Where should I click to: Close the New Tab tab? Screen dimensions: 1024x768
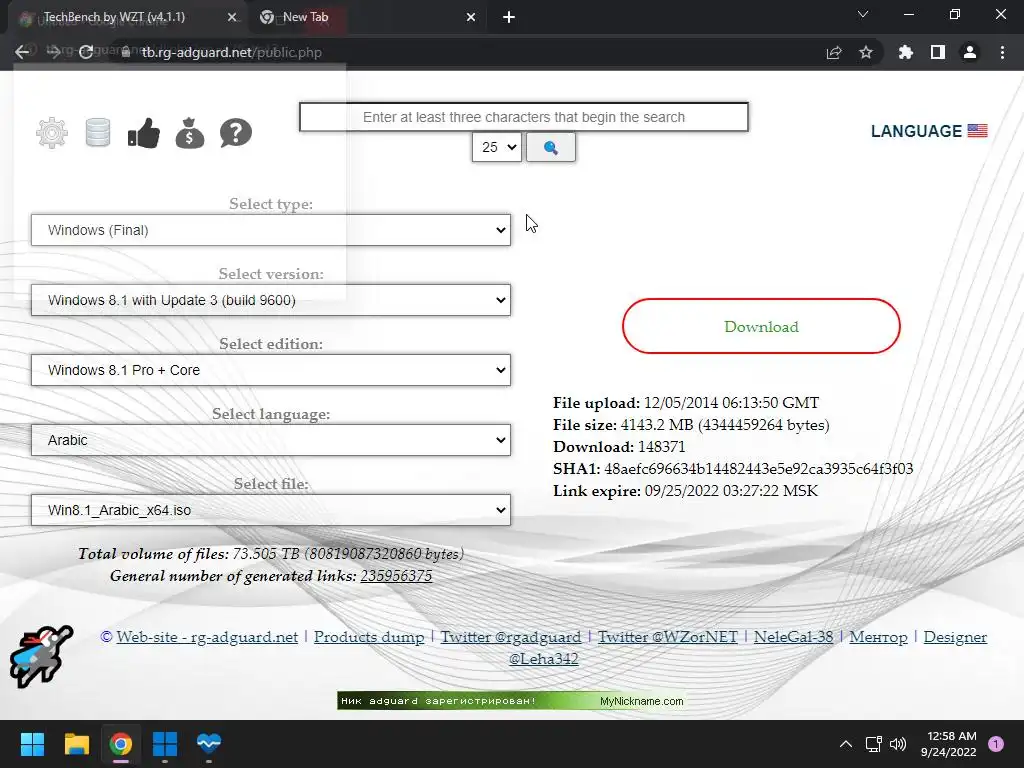(x=471, y=18)
